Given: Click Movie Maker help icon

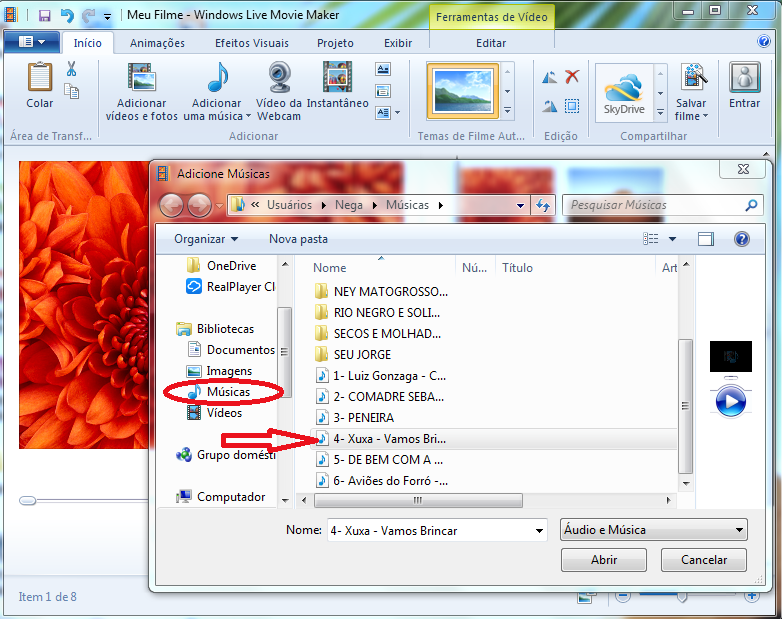Looking at the screenshot, I should coord(764,41).
